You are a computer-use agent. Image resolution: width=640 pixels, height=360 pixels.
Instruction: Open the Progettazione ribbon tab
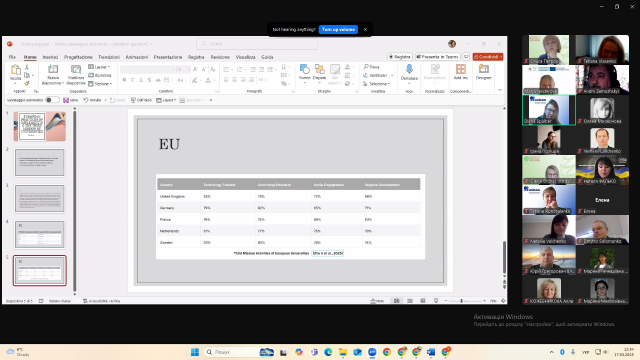tap(78, 57)
